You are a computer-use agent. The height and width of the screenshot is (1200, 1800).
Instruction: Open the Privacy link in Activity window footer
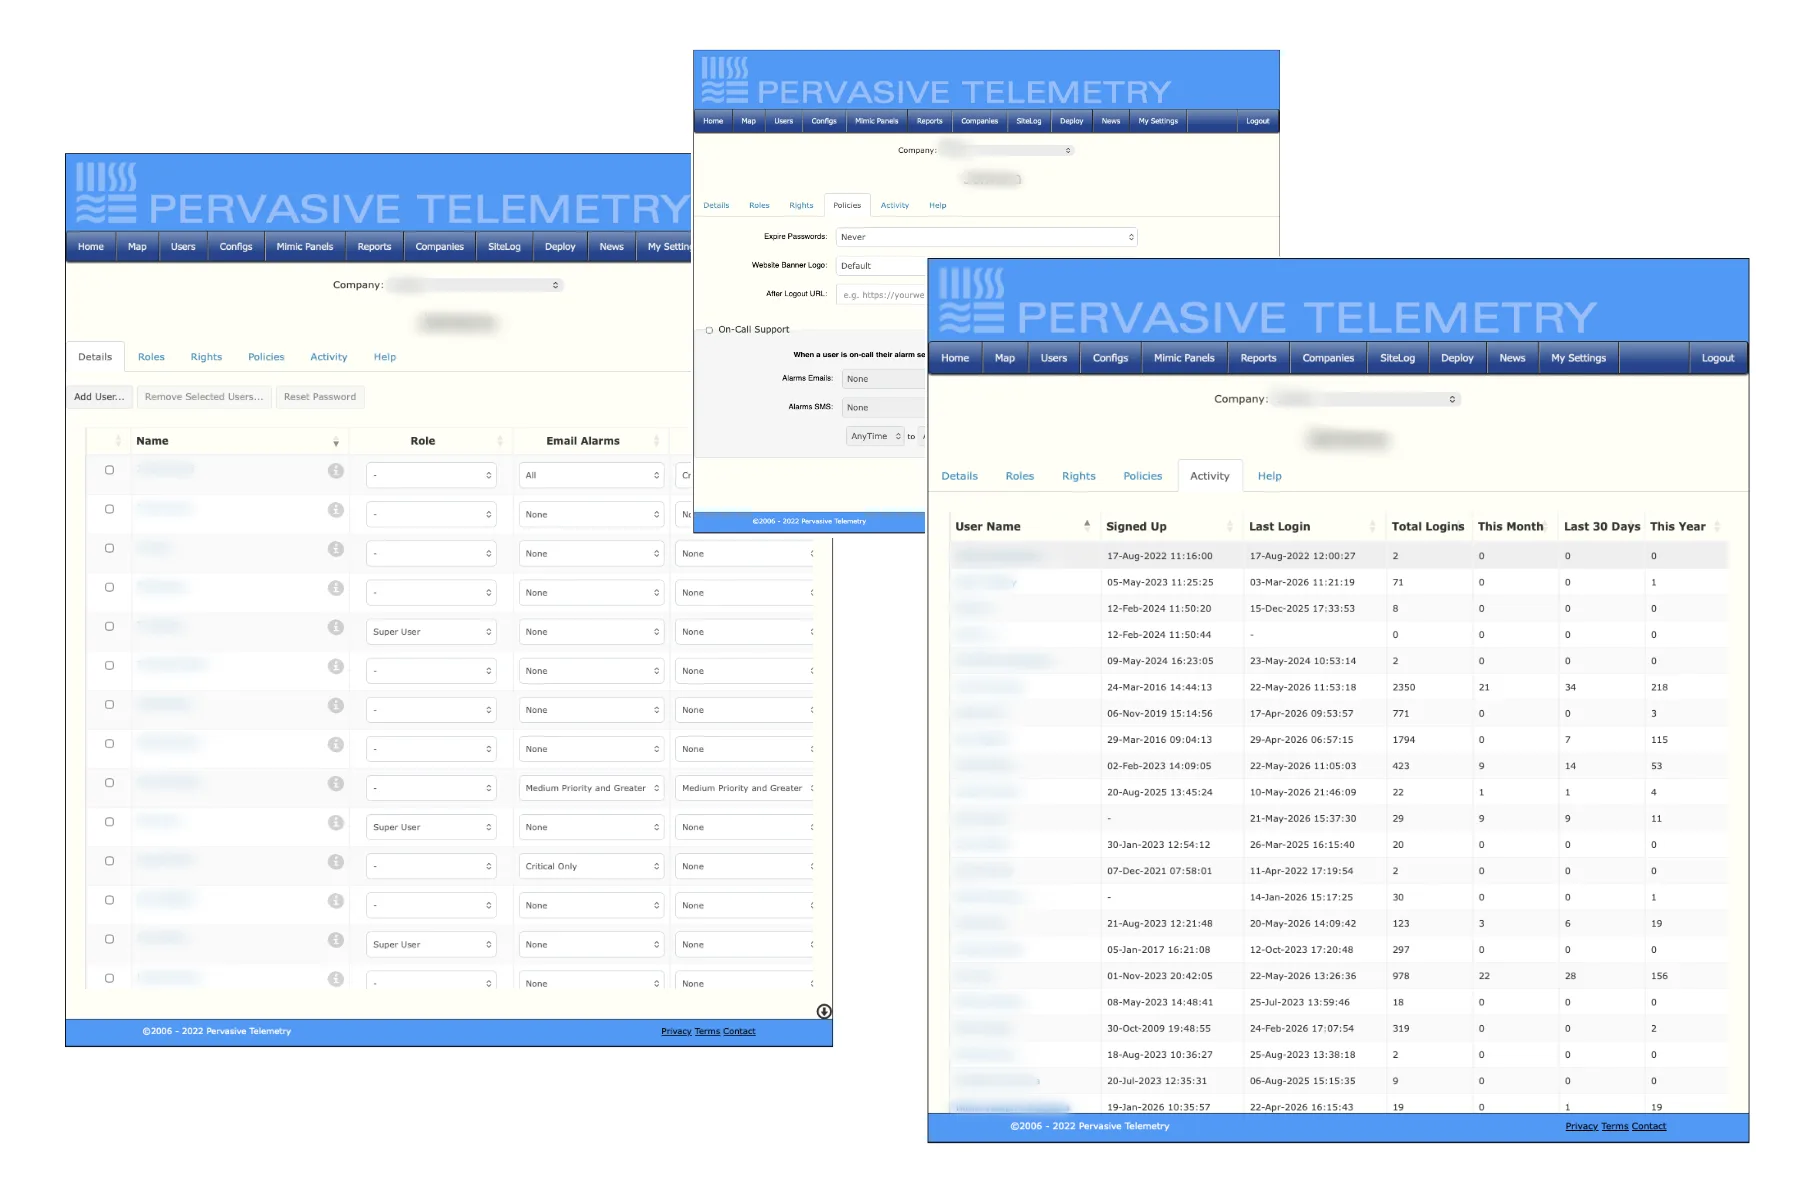click(x=1582, y=1126)
